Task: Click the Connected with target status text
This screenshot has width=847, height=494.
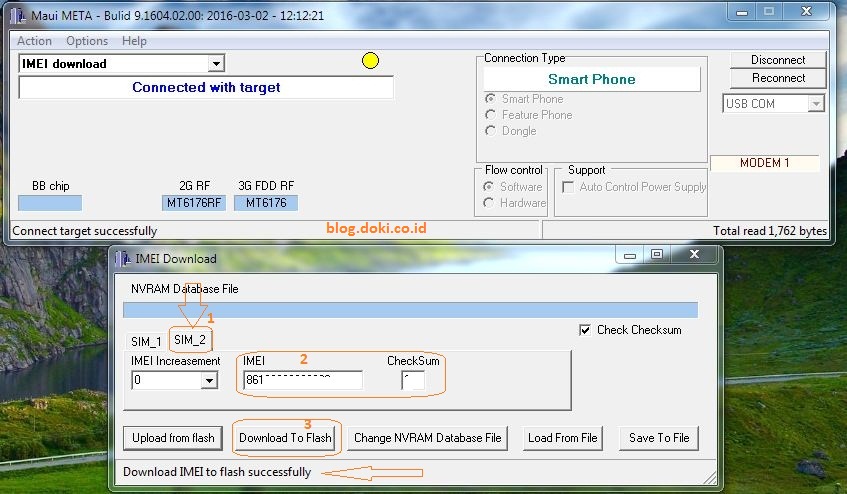Action: tap(206, 87)
